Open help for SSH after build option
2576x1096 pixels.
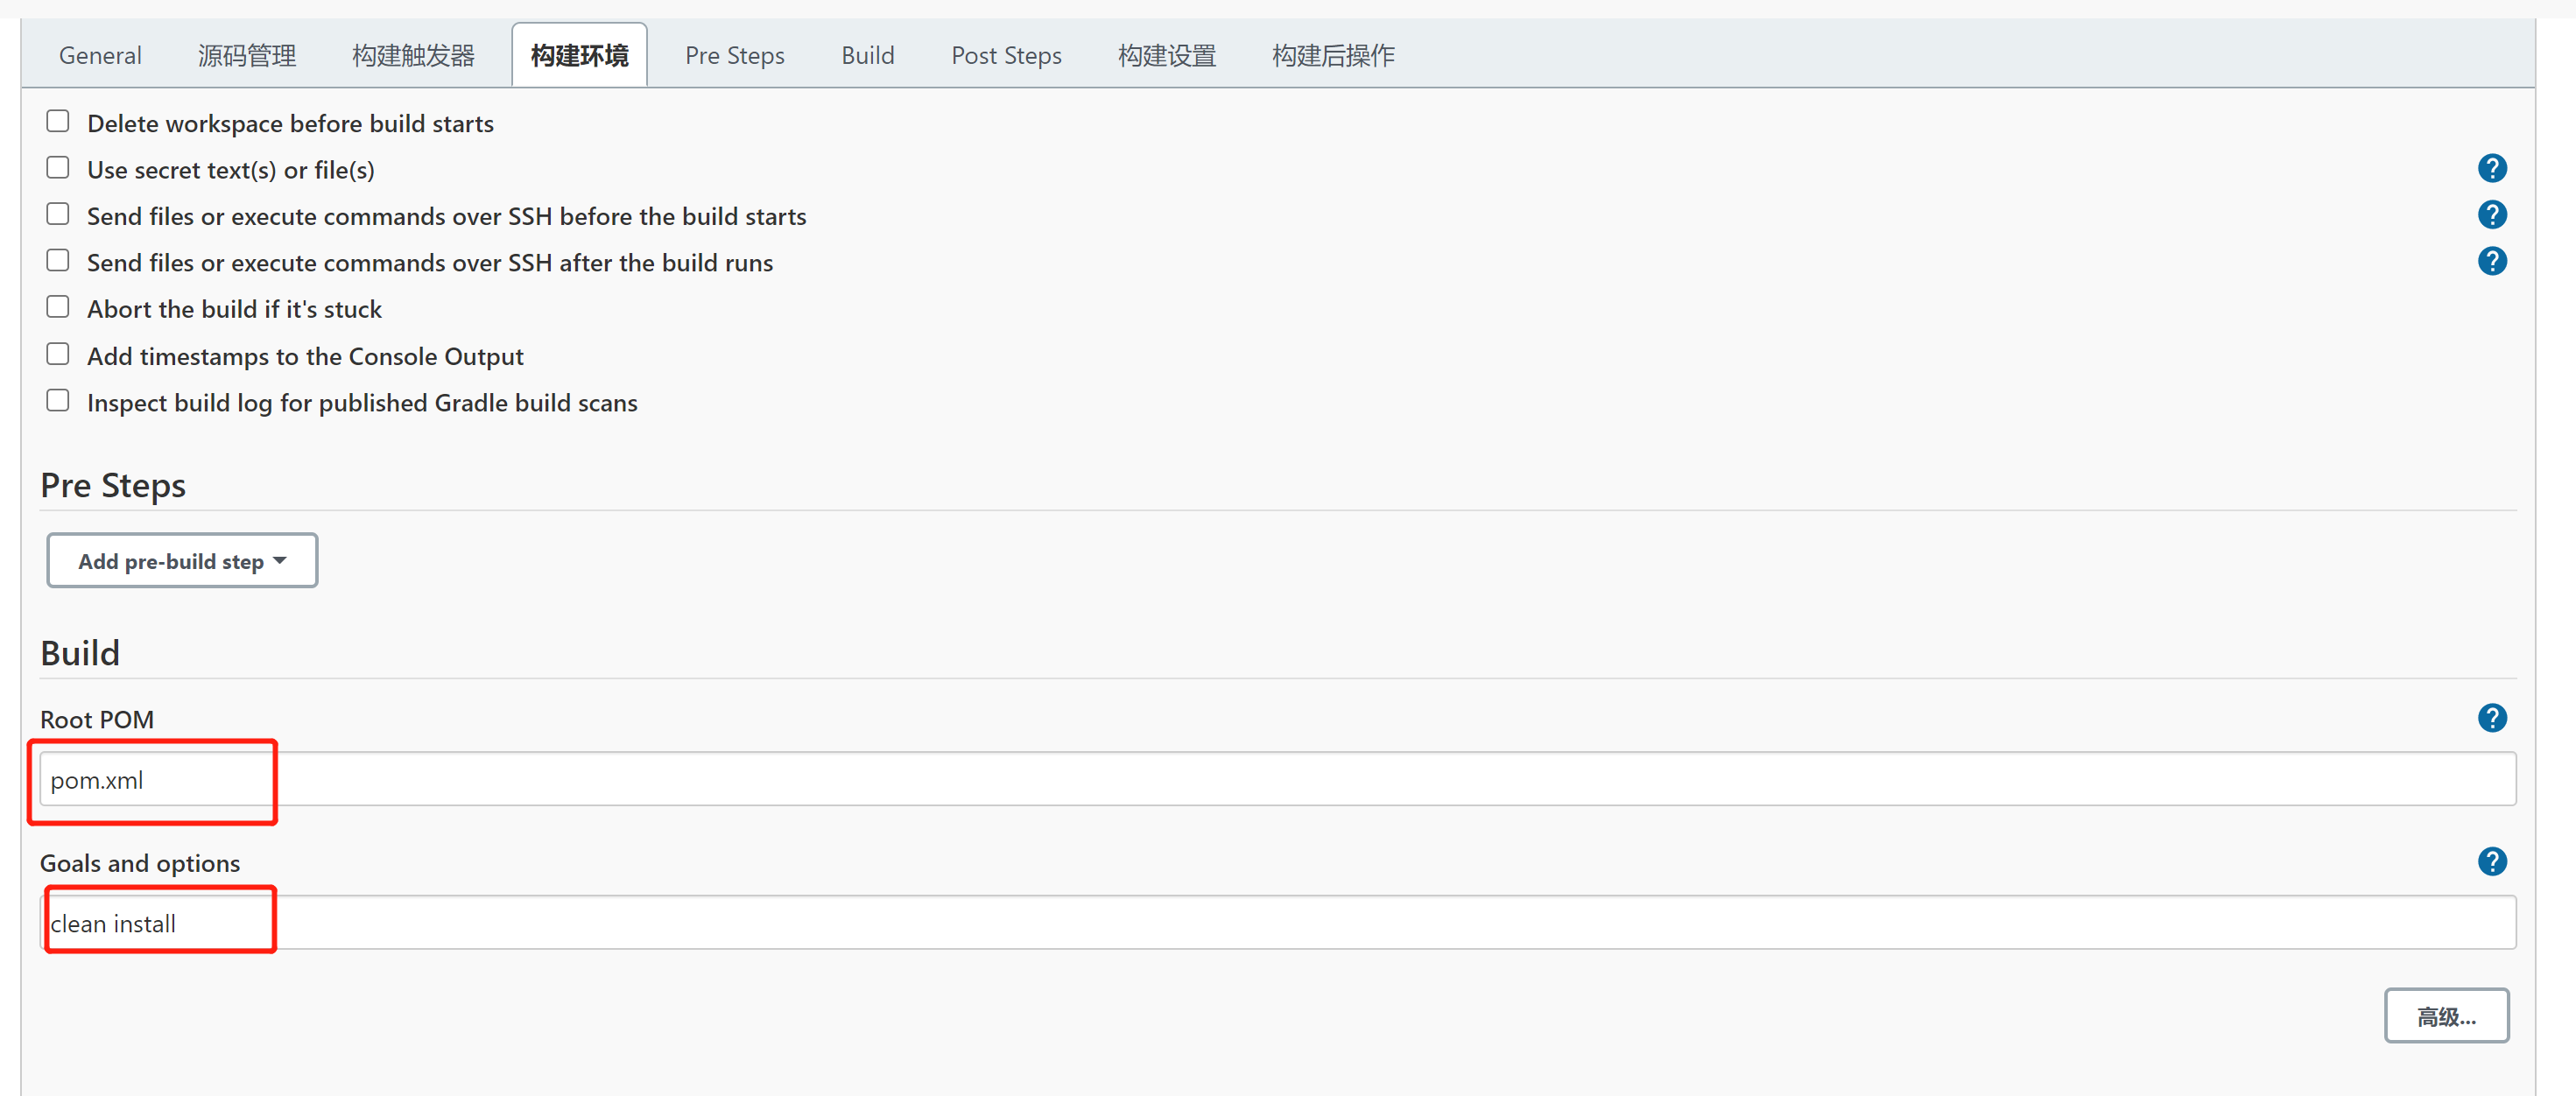[x=2492, y=261]
